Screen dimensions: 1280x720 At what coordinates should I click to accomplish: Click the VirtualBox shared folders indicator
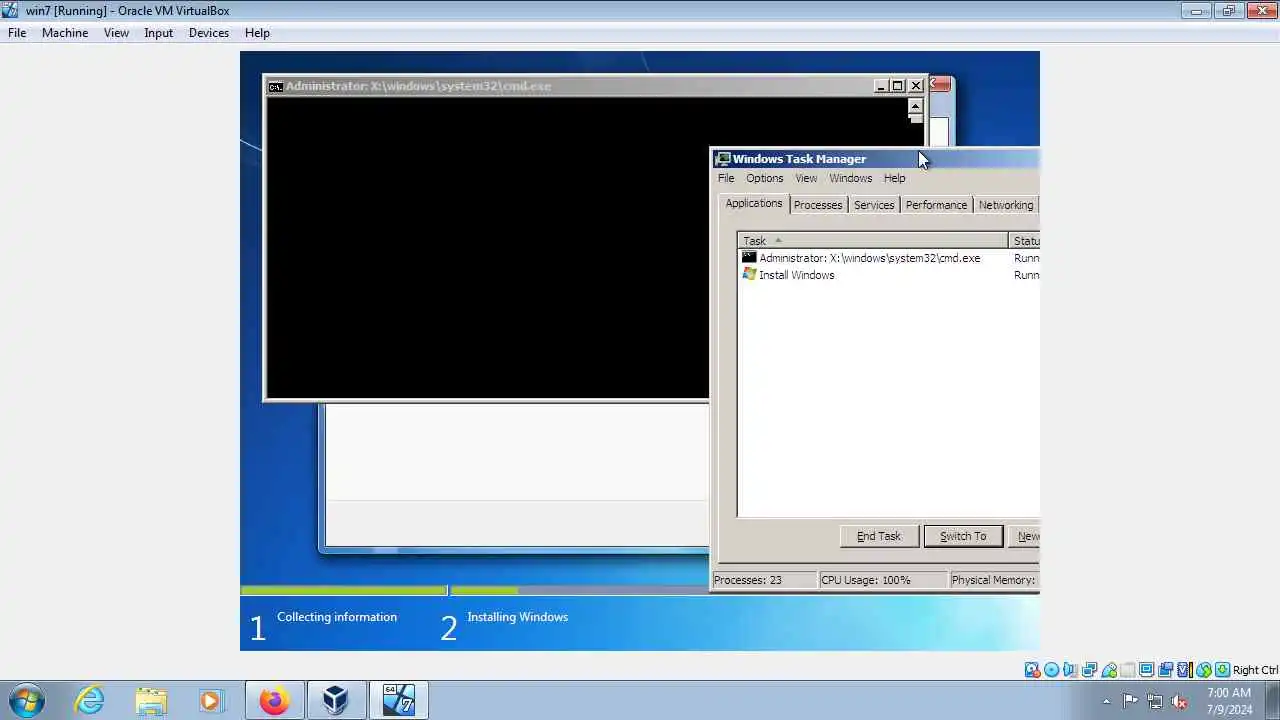[1127, 670]
